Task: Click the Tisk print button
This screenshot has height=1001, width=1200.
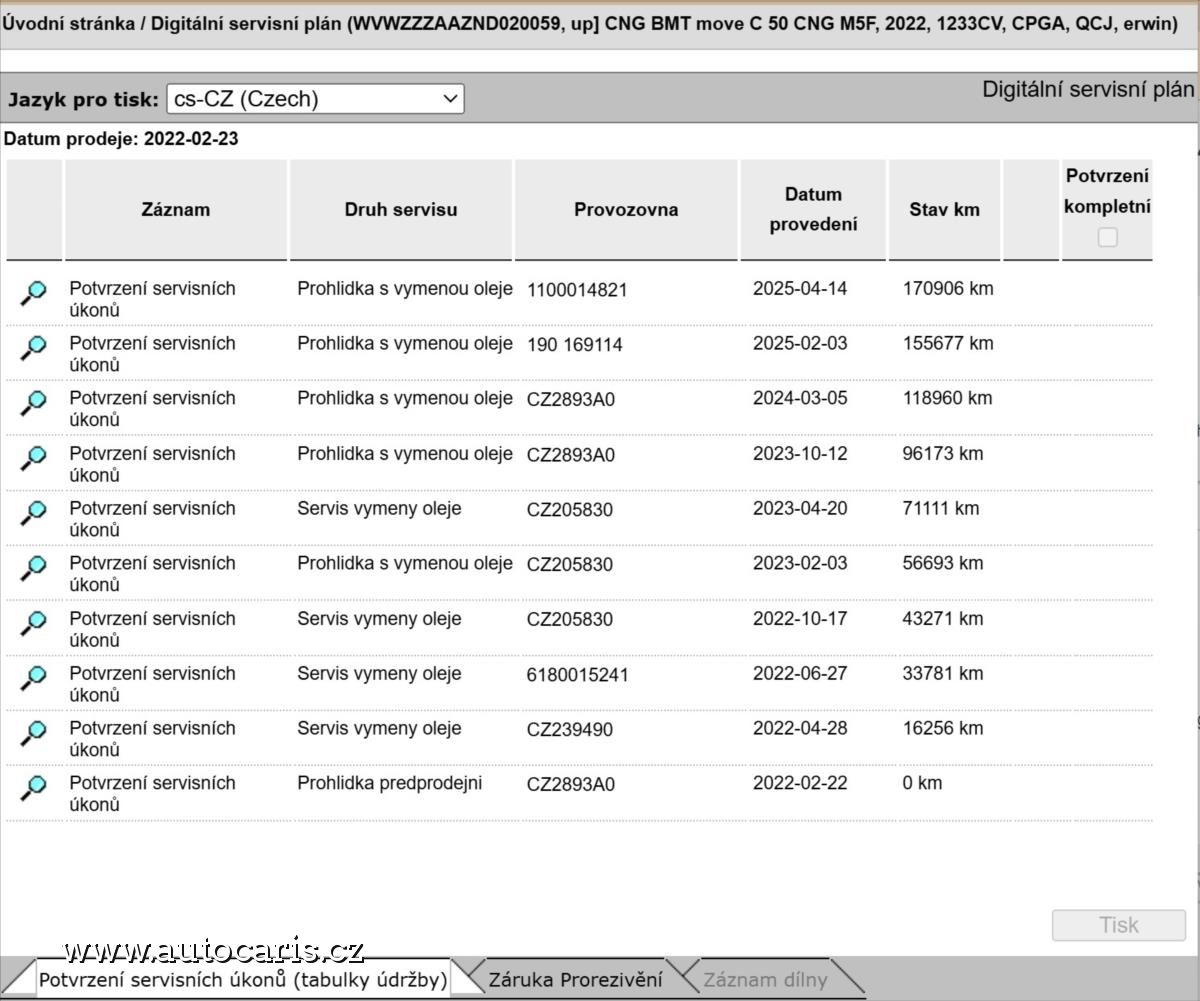Action: tap(1119, 925)
